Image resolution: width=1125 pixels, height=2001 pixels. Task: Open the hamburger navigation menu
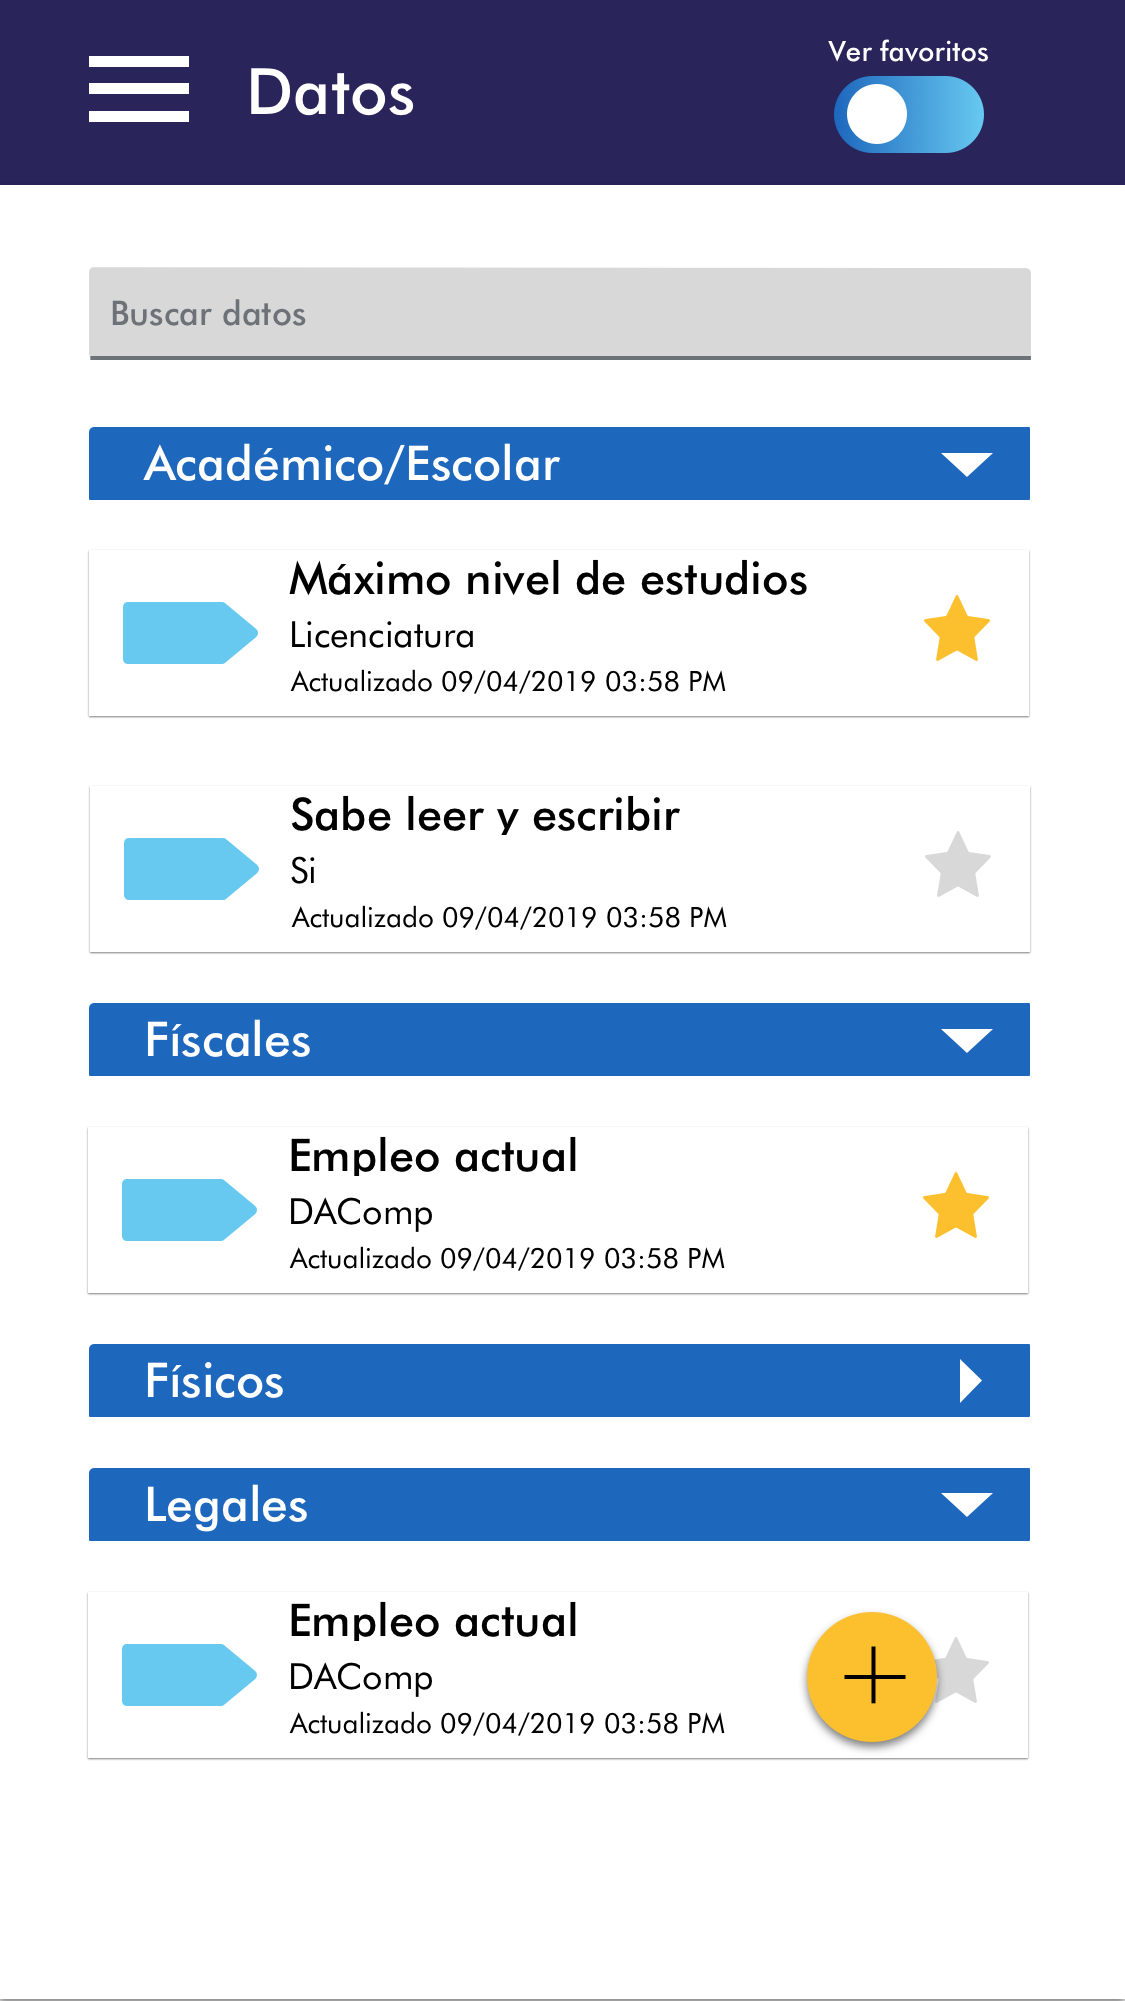pos(138,90)
